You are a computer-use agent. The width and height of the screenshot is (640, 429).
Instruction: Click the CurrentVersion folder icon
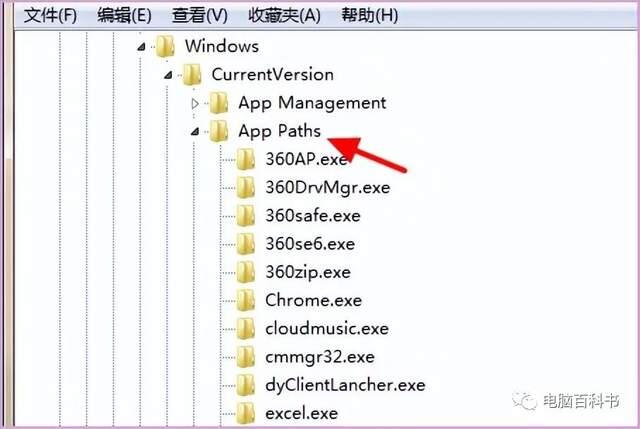[x=192, y=75]
